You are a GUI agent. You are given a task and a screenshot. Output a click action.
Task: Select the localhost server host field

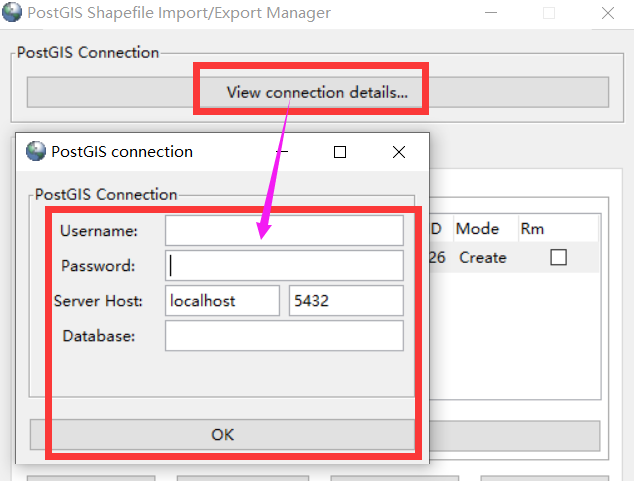point(222,301)
